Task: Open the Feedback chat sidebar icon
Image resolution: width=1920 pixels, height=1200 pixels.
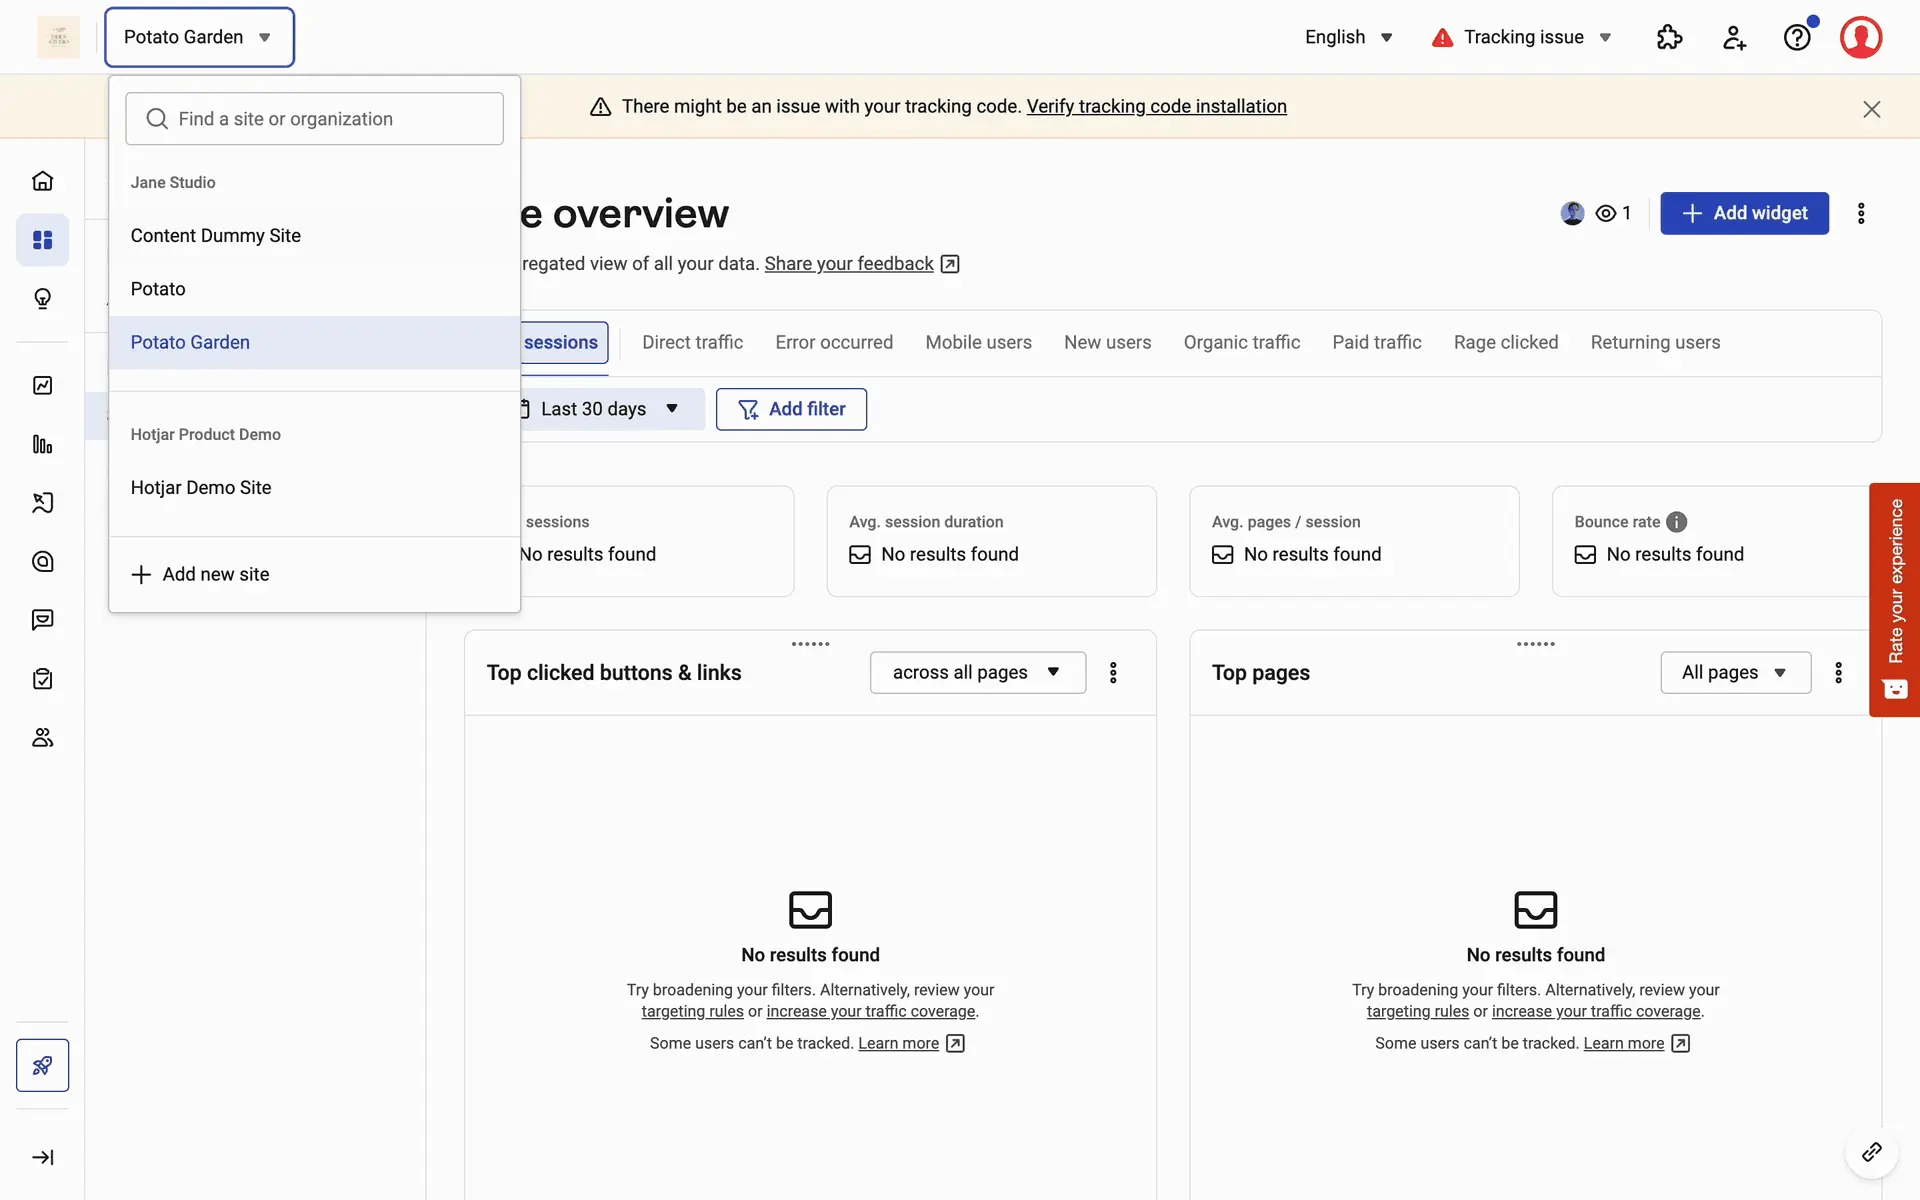Action: (42, 620)
